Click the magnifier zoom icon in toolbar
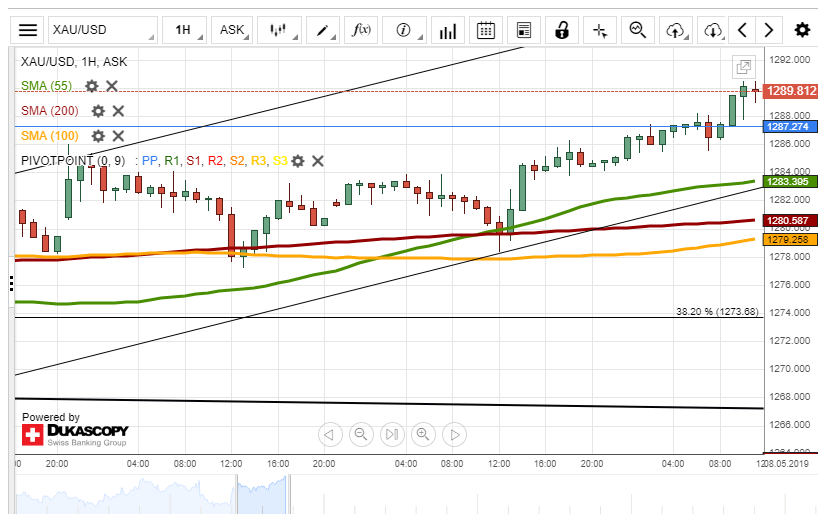 pos(637,30)
